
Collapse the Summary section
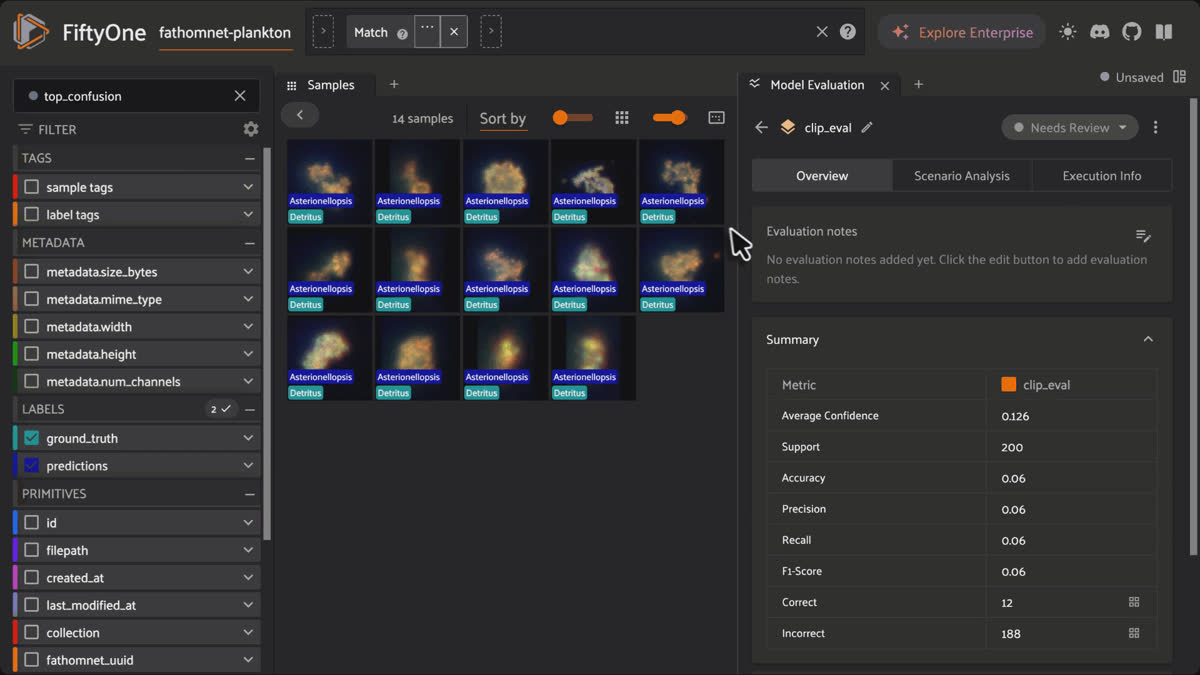pyautogui.click(x=1148, y=340)
